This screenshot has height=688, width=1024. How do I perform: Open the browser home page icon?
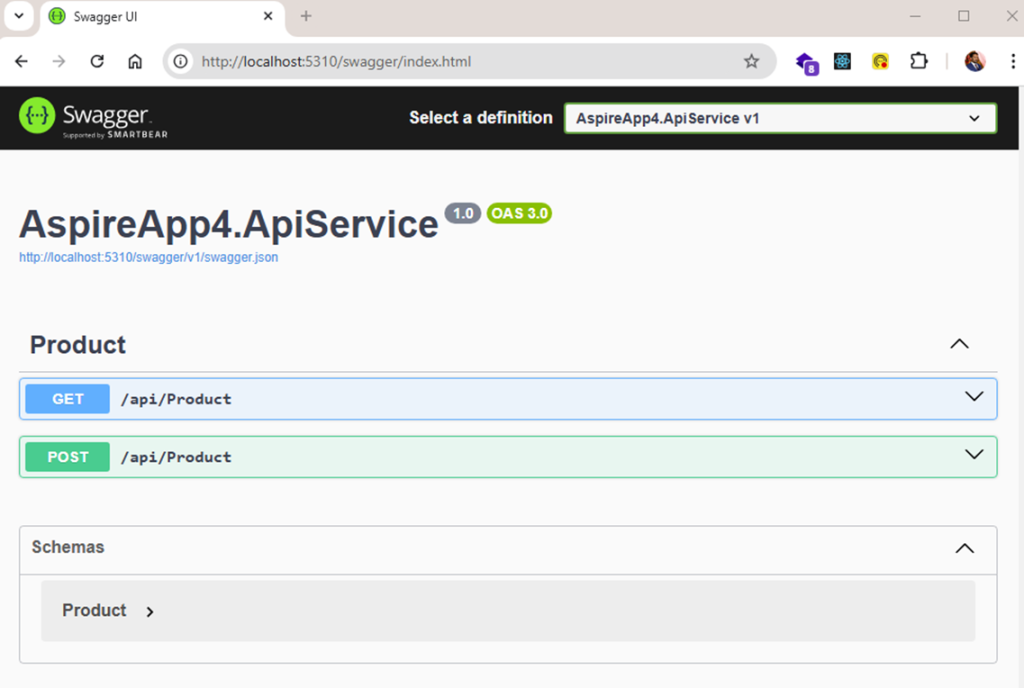pyautogui.click(x=135, y=61)
